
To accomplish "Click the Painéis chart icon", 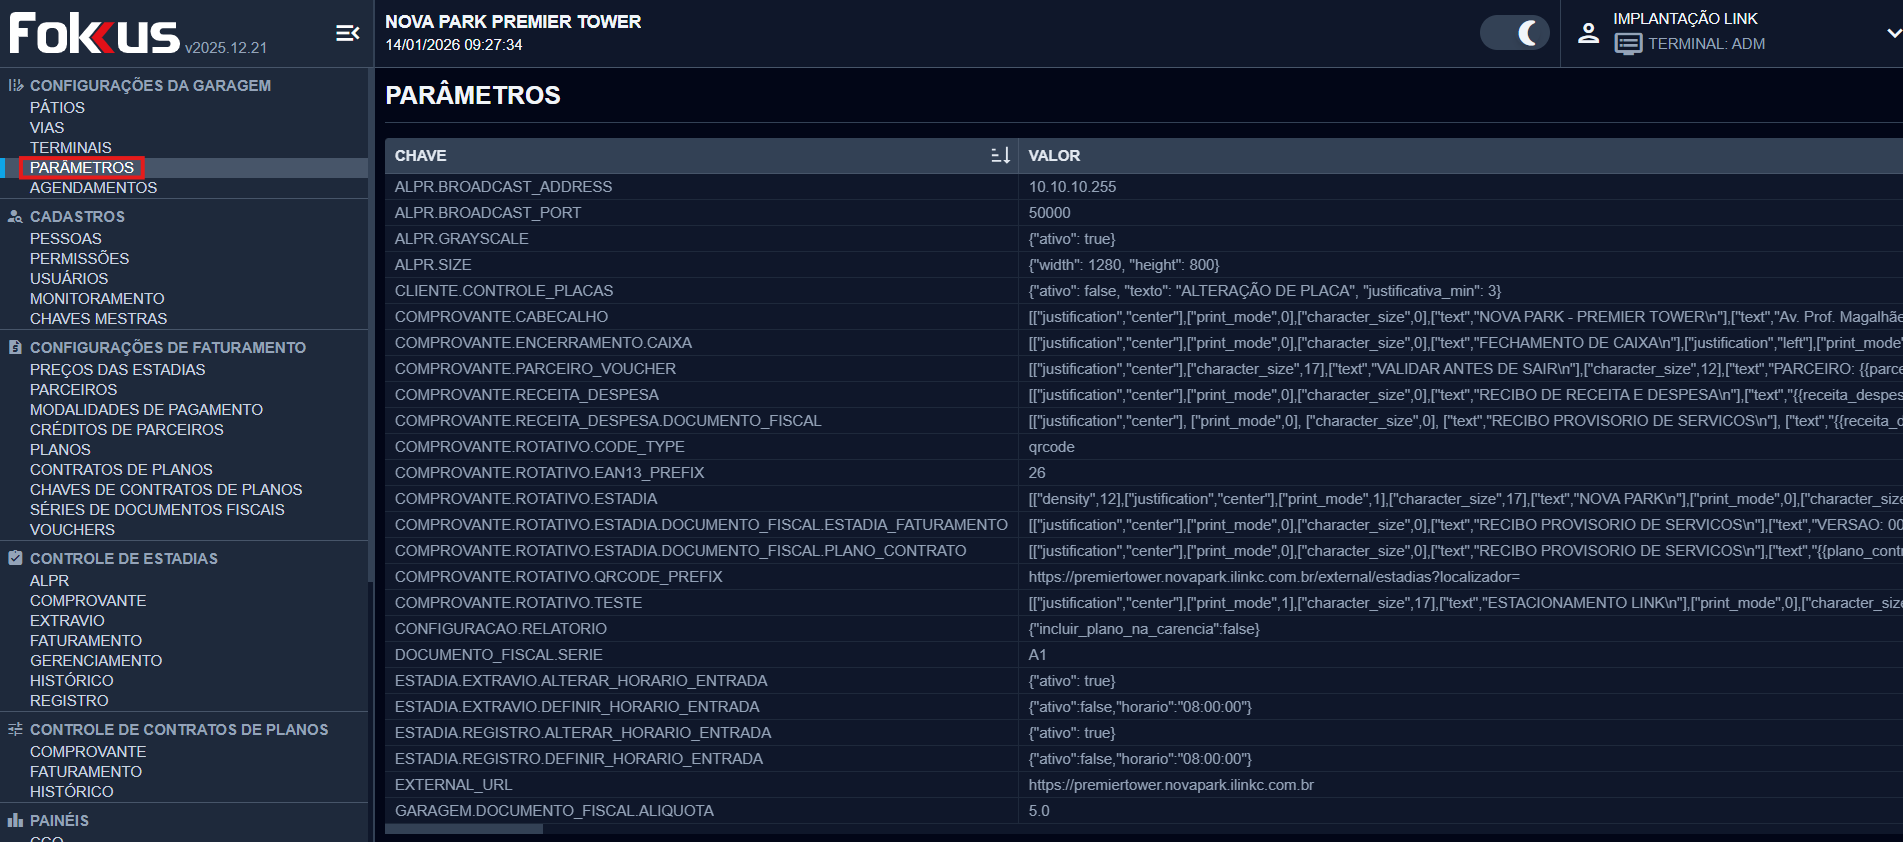I will click(15, 820).
